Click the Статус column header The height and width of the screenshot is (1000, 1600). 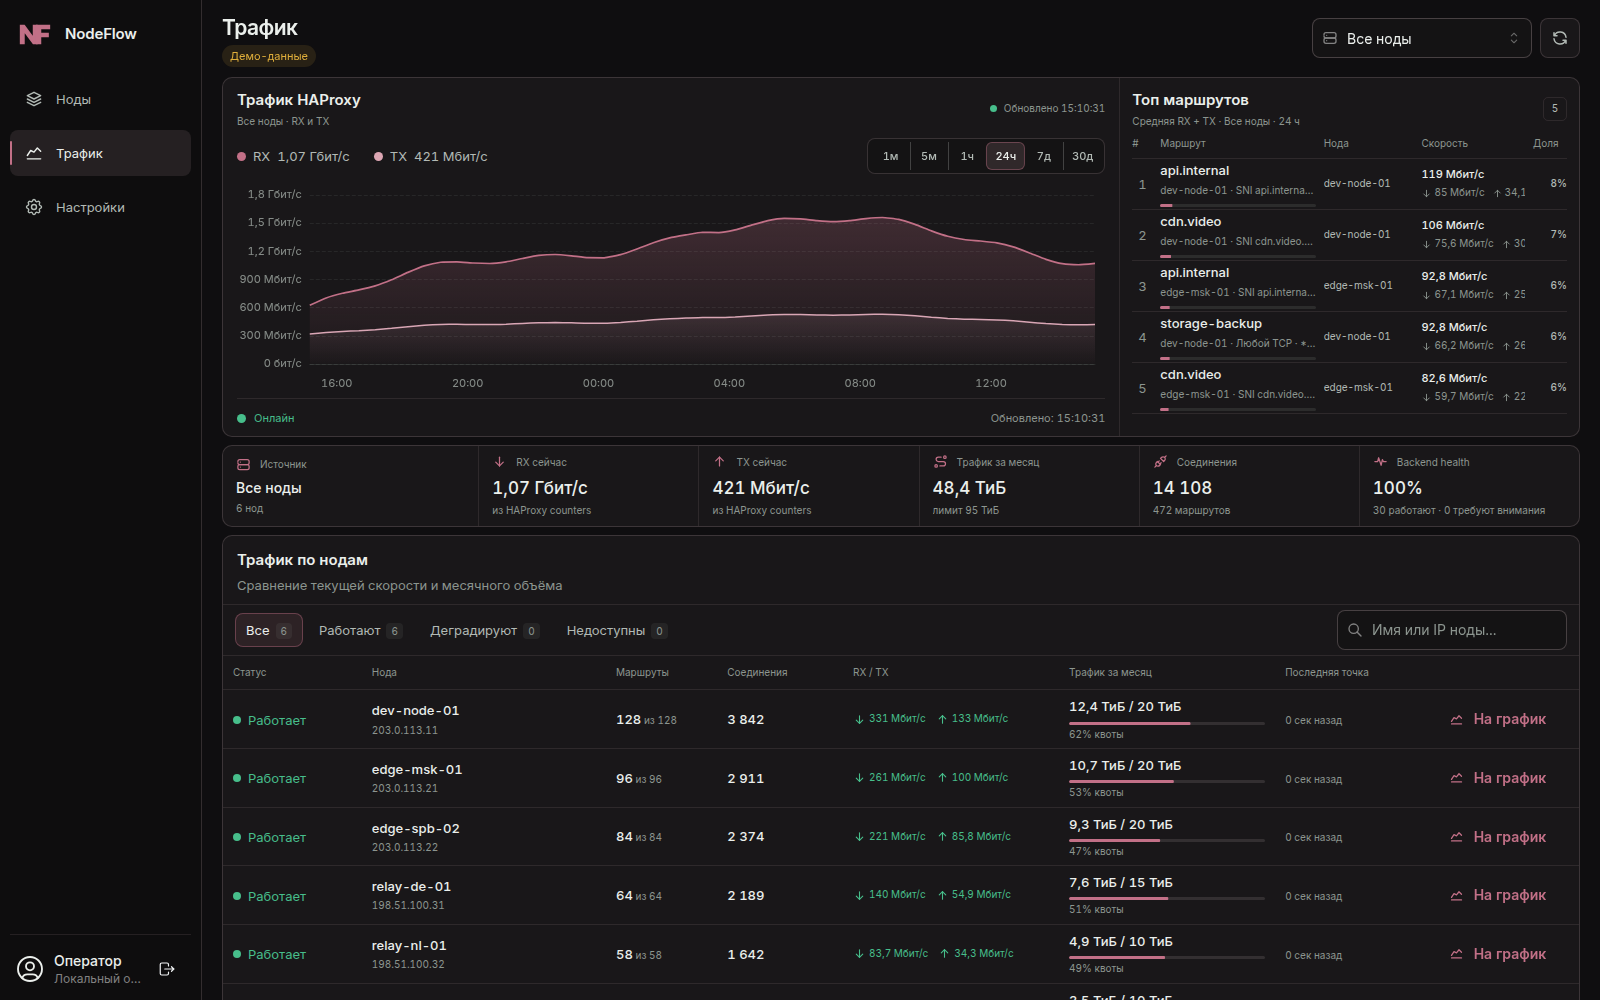tap(250, 672)
